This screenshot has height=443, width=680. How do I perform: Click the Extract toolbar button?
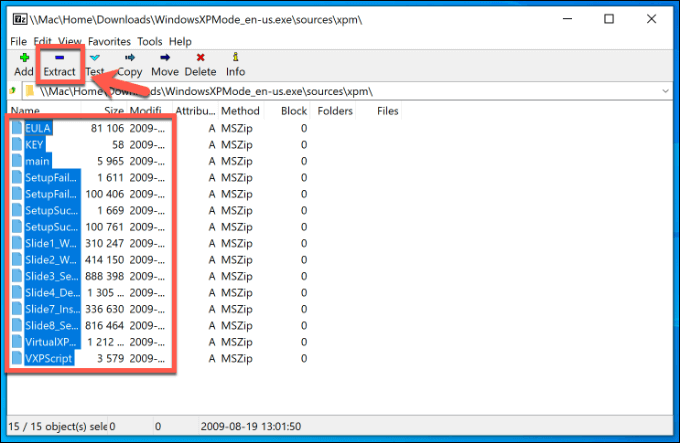(59, 65)
